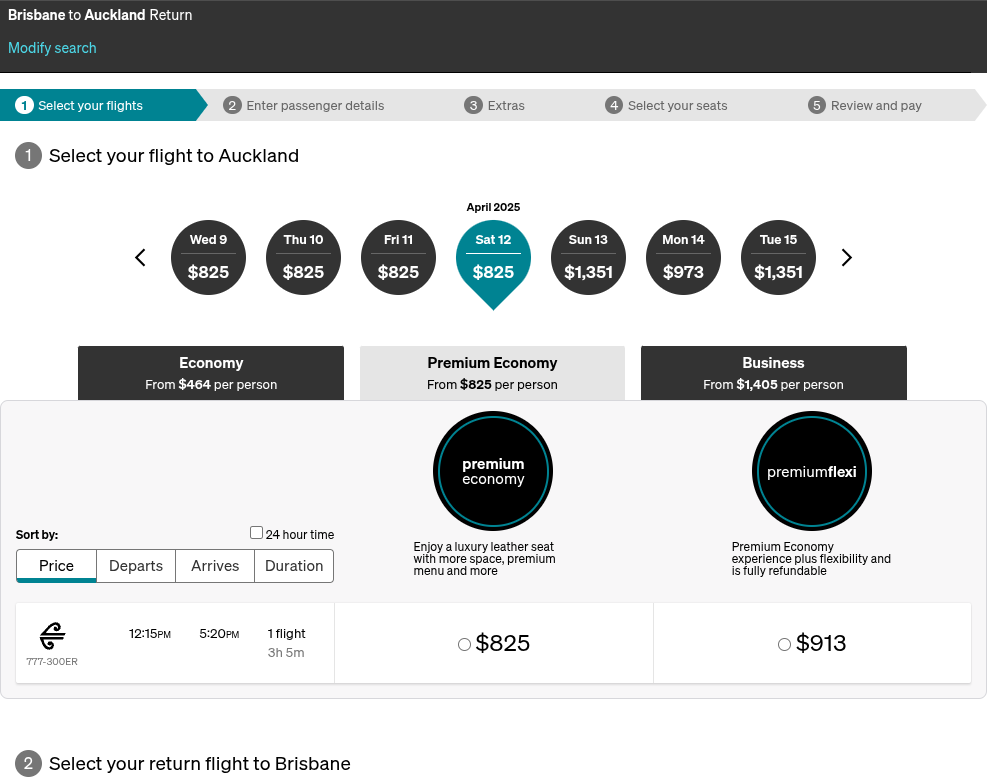Click the premium economy round badge
The image size is (987, 777).
(493, 471)
